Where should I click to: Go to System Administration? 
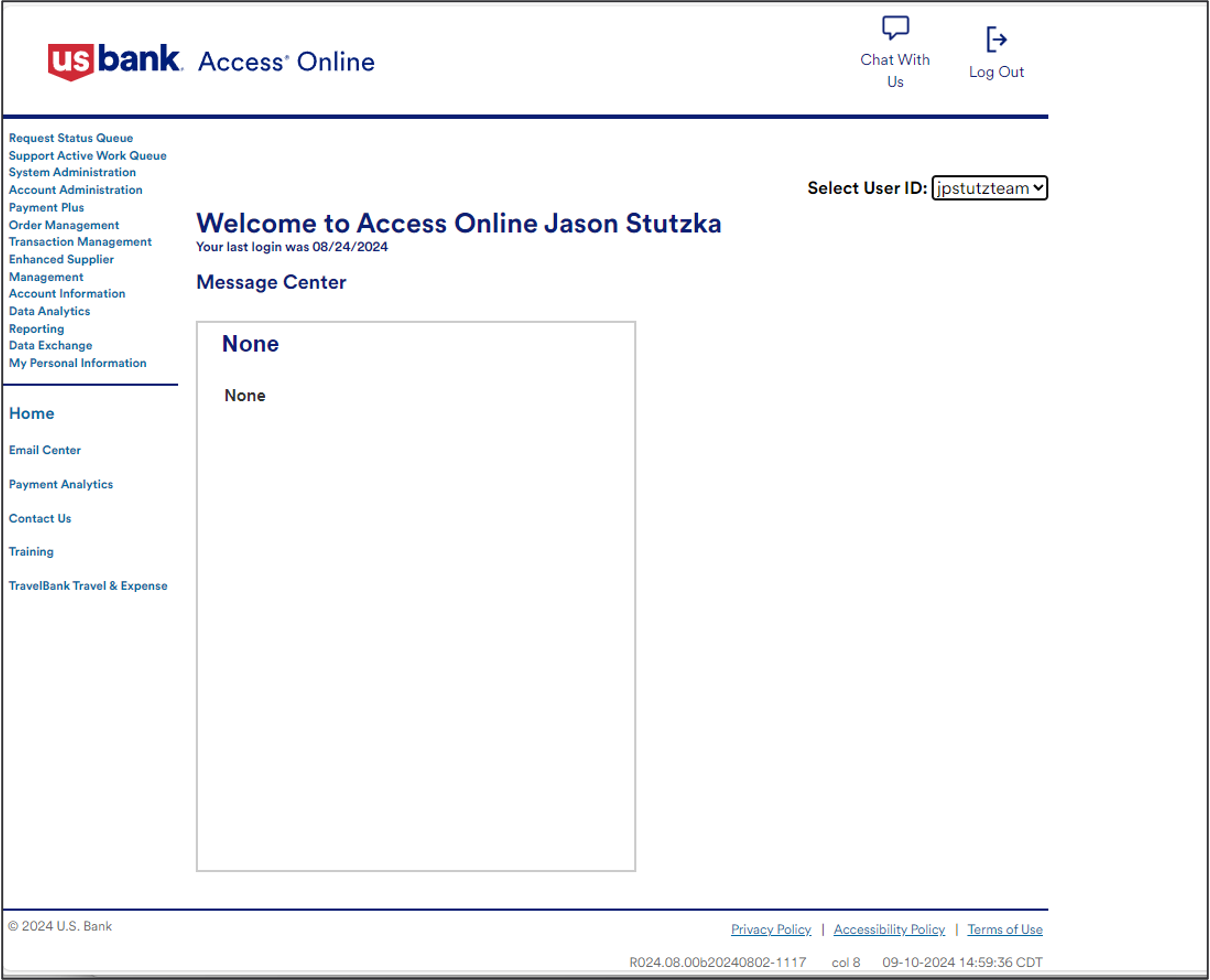pyautogui.click(x=72, y=173)
